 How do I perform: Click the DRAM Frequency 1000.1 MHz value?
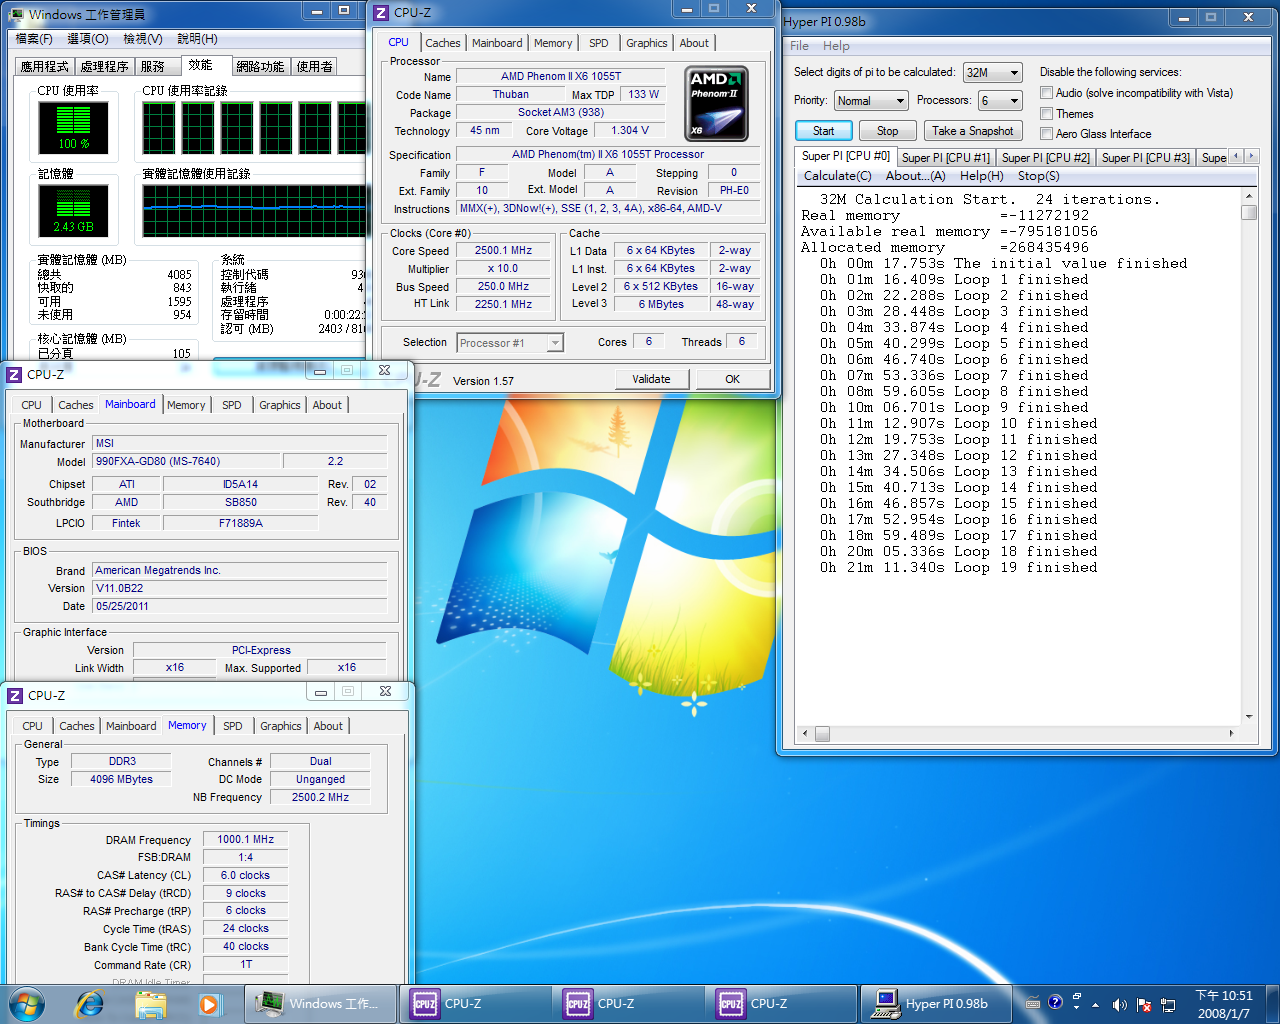pyautogui.click(x=245, y=840)
